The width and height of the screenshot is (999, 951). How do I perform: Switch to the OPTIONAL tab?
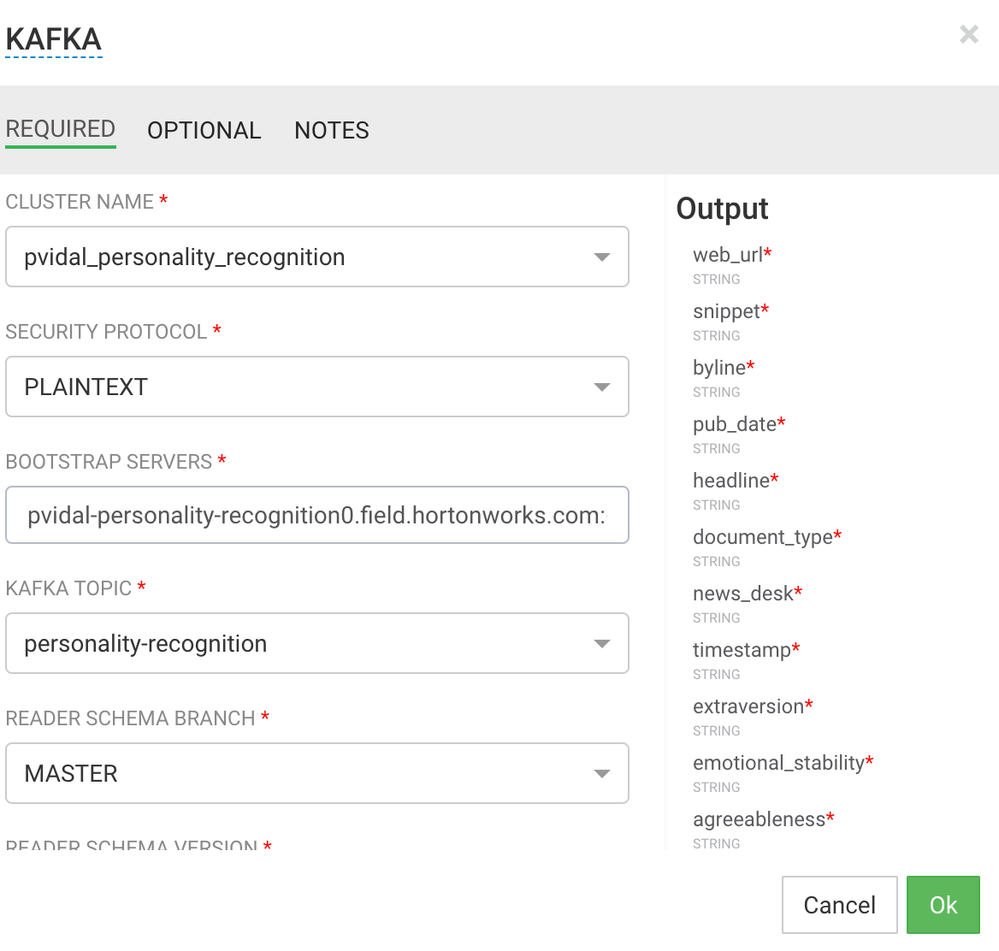click(204, 131)
